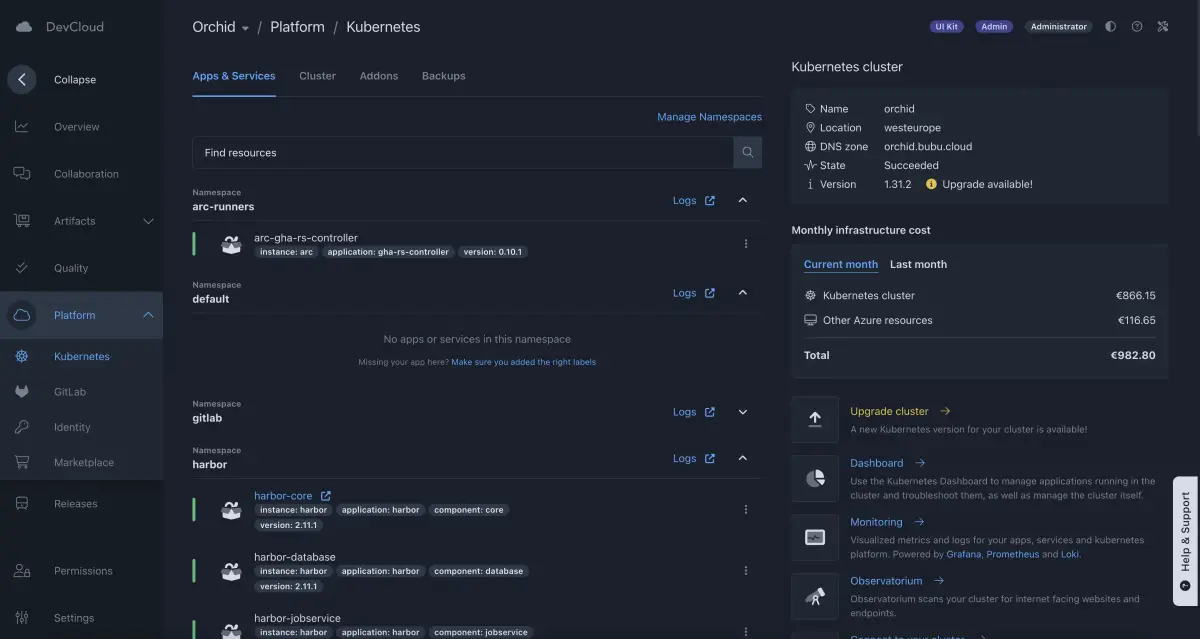
Task: Click the help question mark icon in header
Action: (x=1137, y=27)
